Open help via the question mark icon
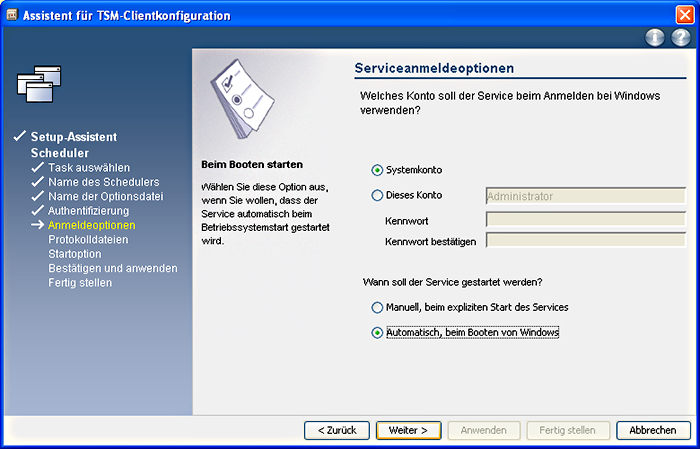The image size is (700, 449). pos(680,38)
